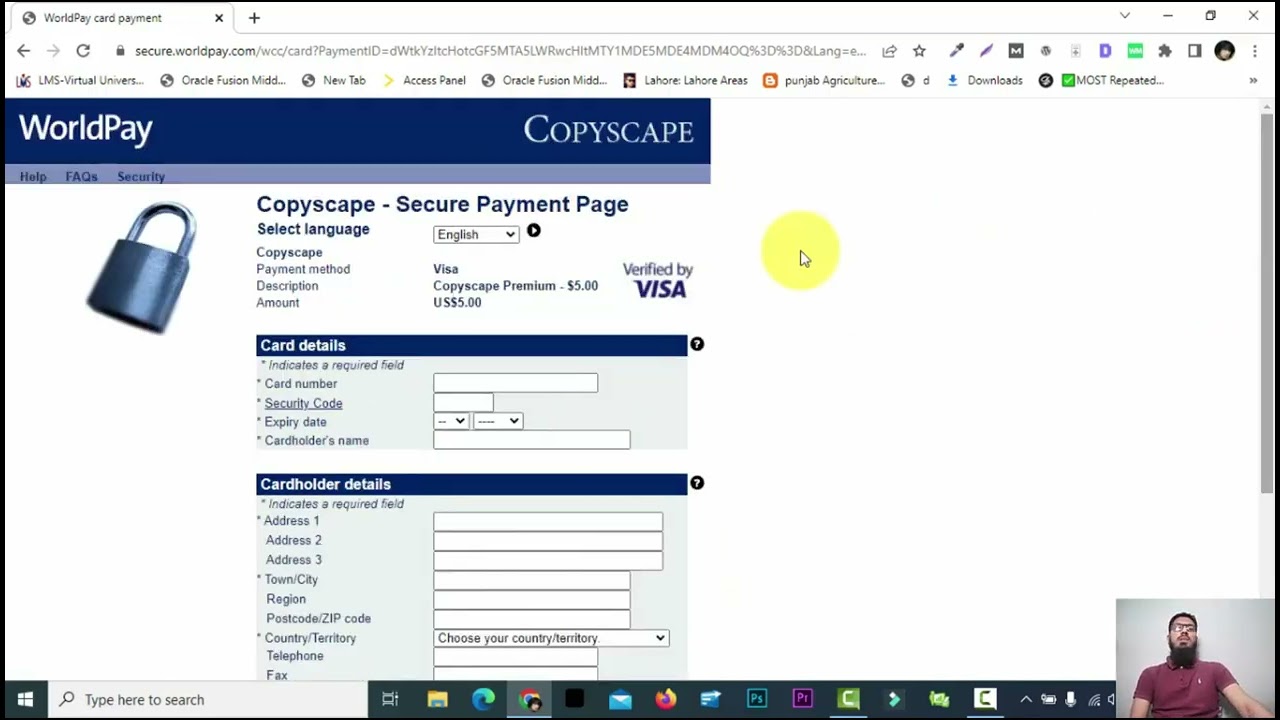This screenshot has height=720, width=1280.
Task: Open the purple feather extension
Action: (x=986, y=51)
